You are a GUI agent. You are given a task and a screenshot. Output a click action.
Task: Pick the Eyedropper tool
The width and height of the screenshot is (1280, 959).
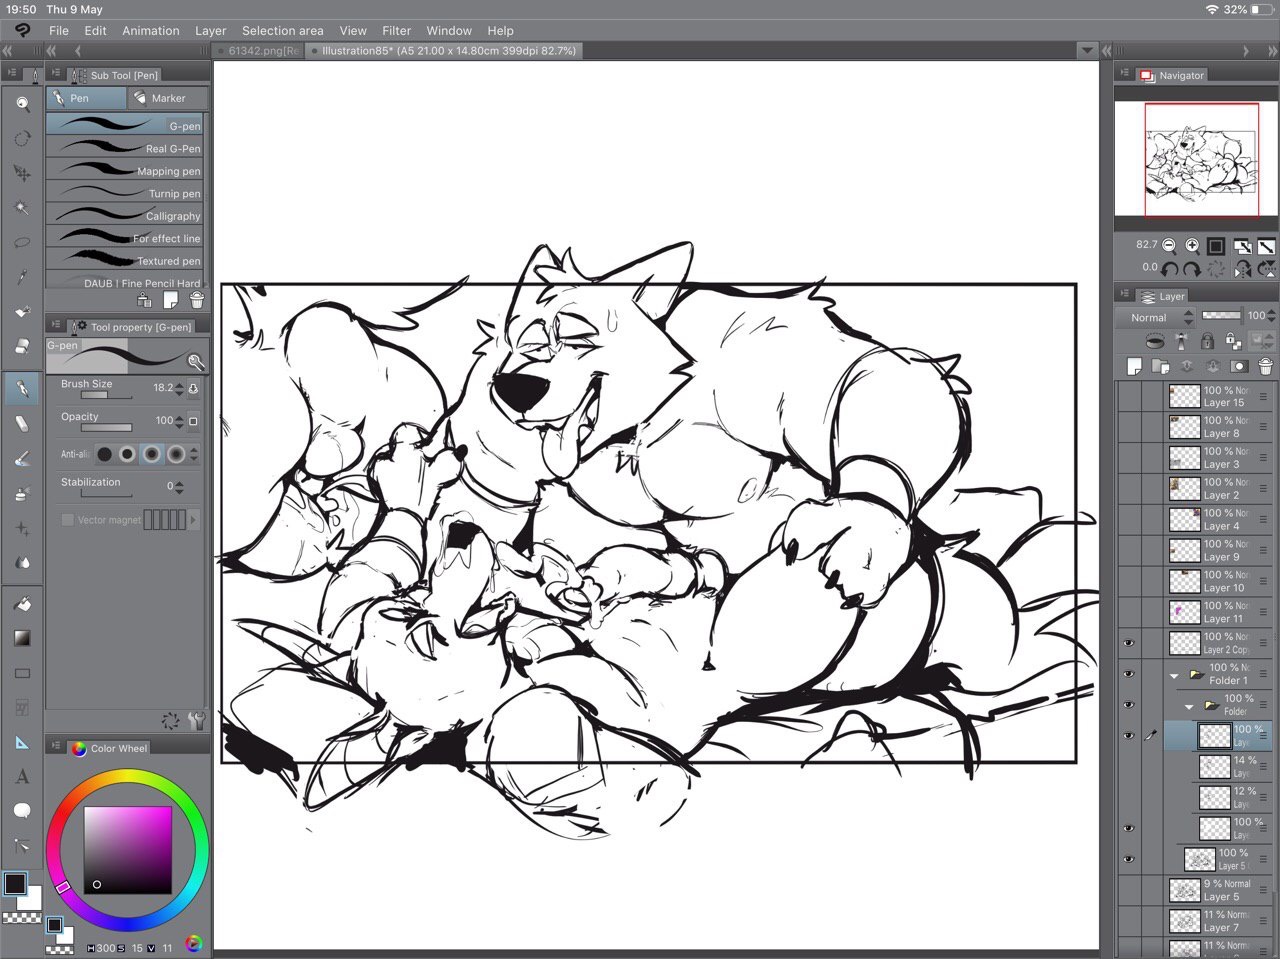coord(22,277)
